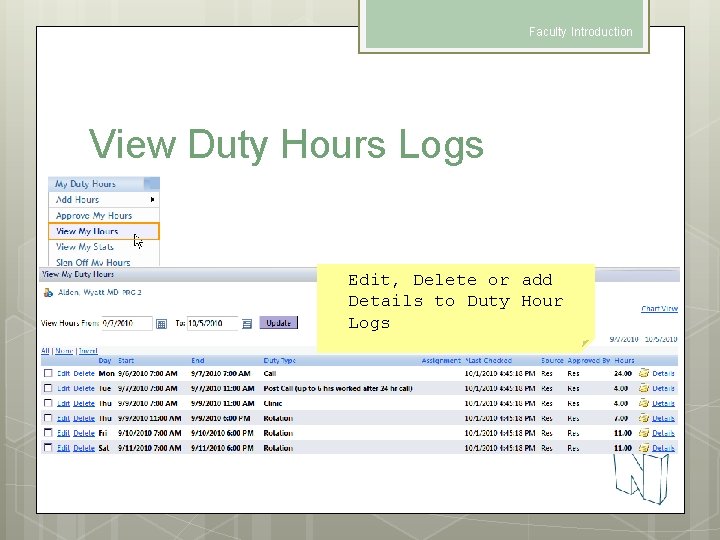Select Add Hours menu item

click(x=104, y=200)
